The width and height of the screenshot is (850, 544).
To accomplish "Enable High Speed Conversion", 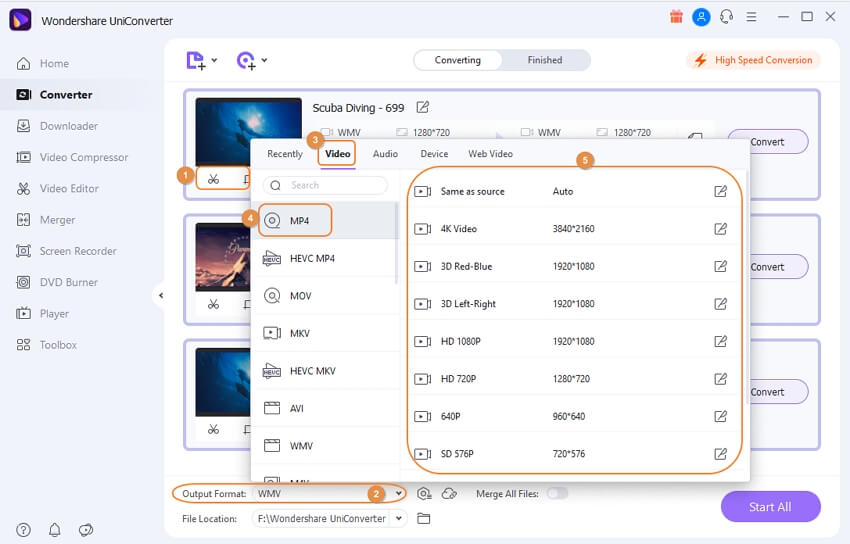I will (754, 60).
